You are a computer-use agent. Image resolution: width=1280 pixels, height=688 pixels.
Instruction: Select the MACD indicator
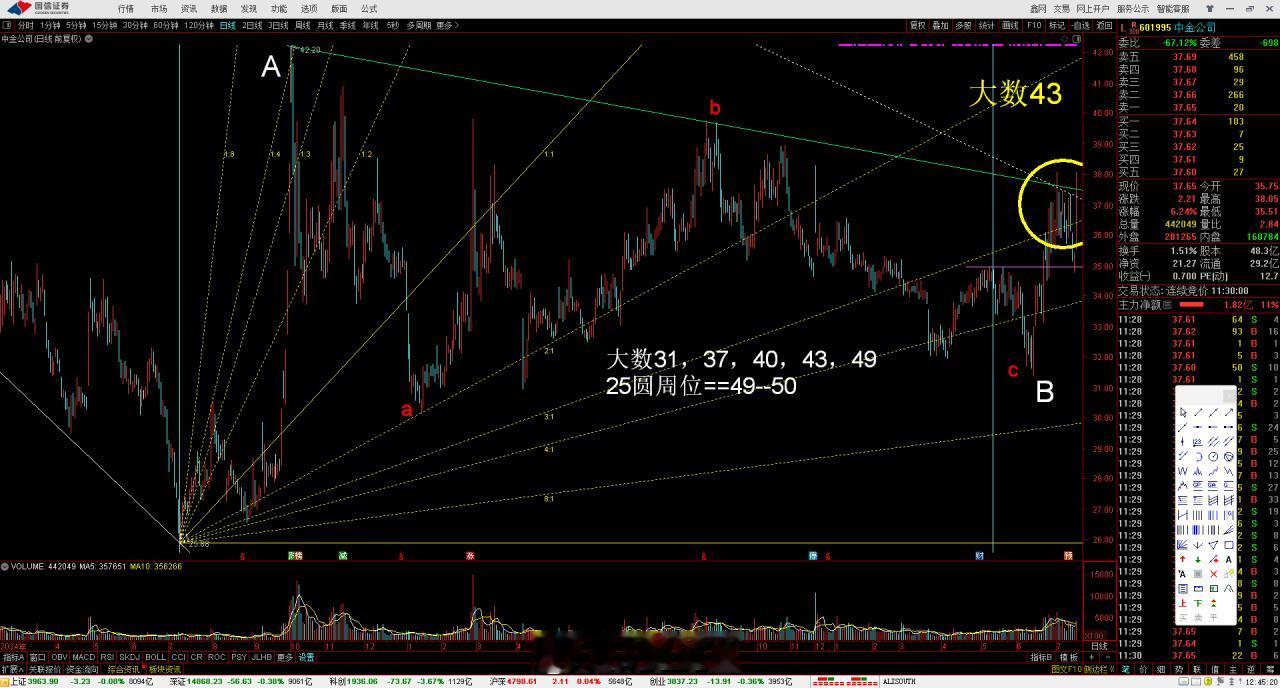point(82,657)
